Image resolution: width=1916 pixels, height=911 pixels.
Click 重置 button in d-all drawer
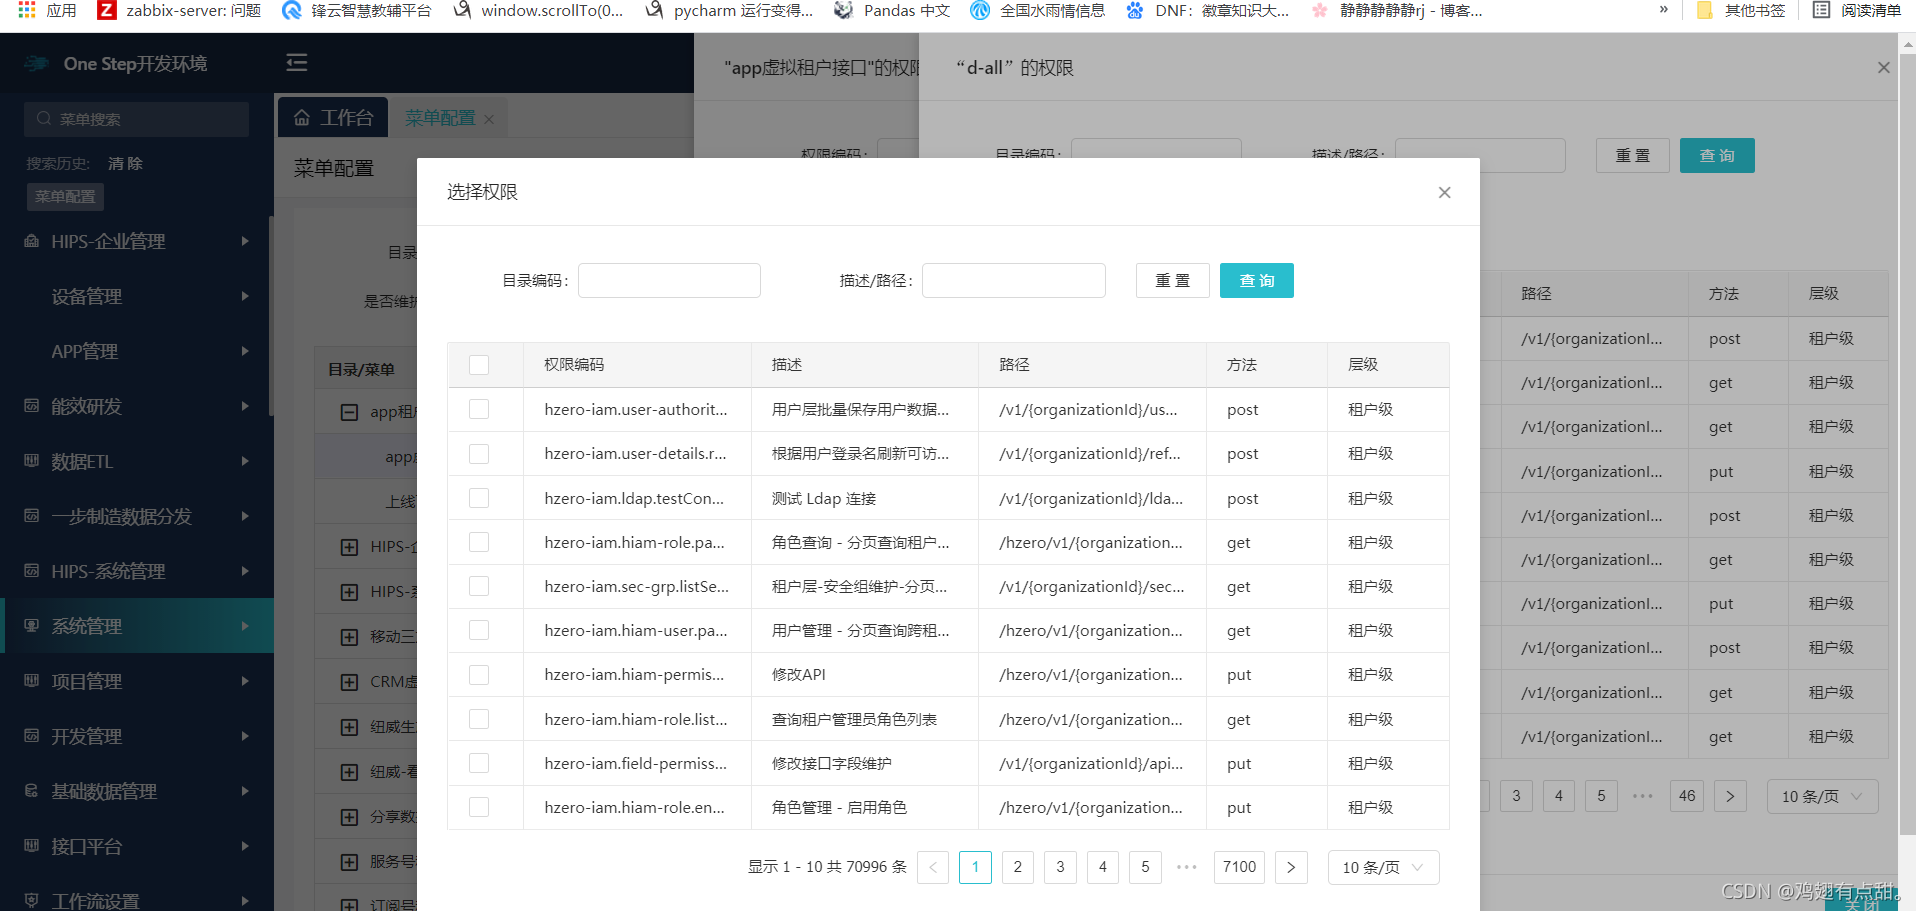[1633, 156]
